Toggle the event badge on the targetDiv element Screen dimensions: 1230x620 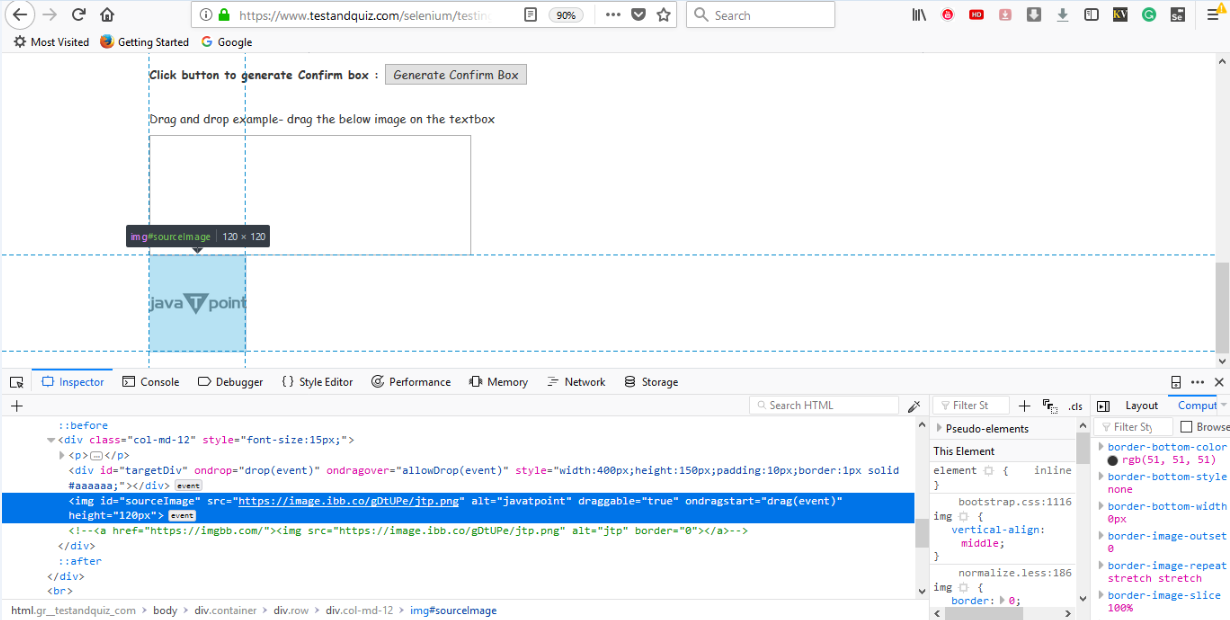tap(188, 484)
